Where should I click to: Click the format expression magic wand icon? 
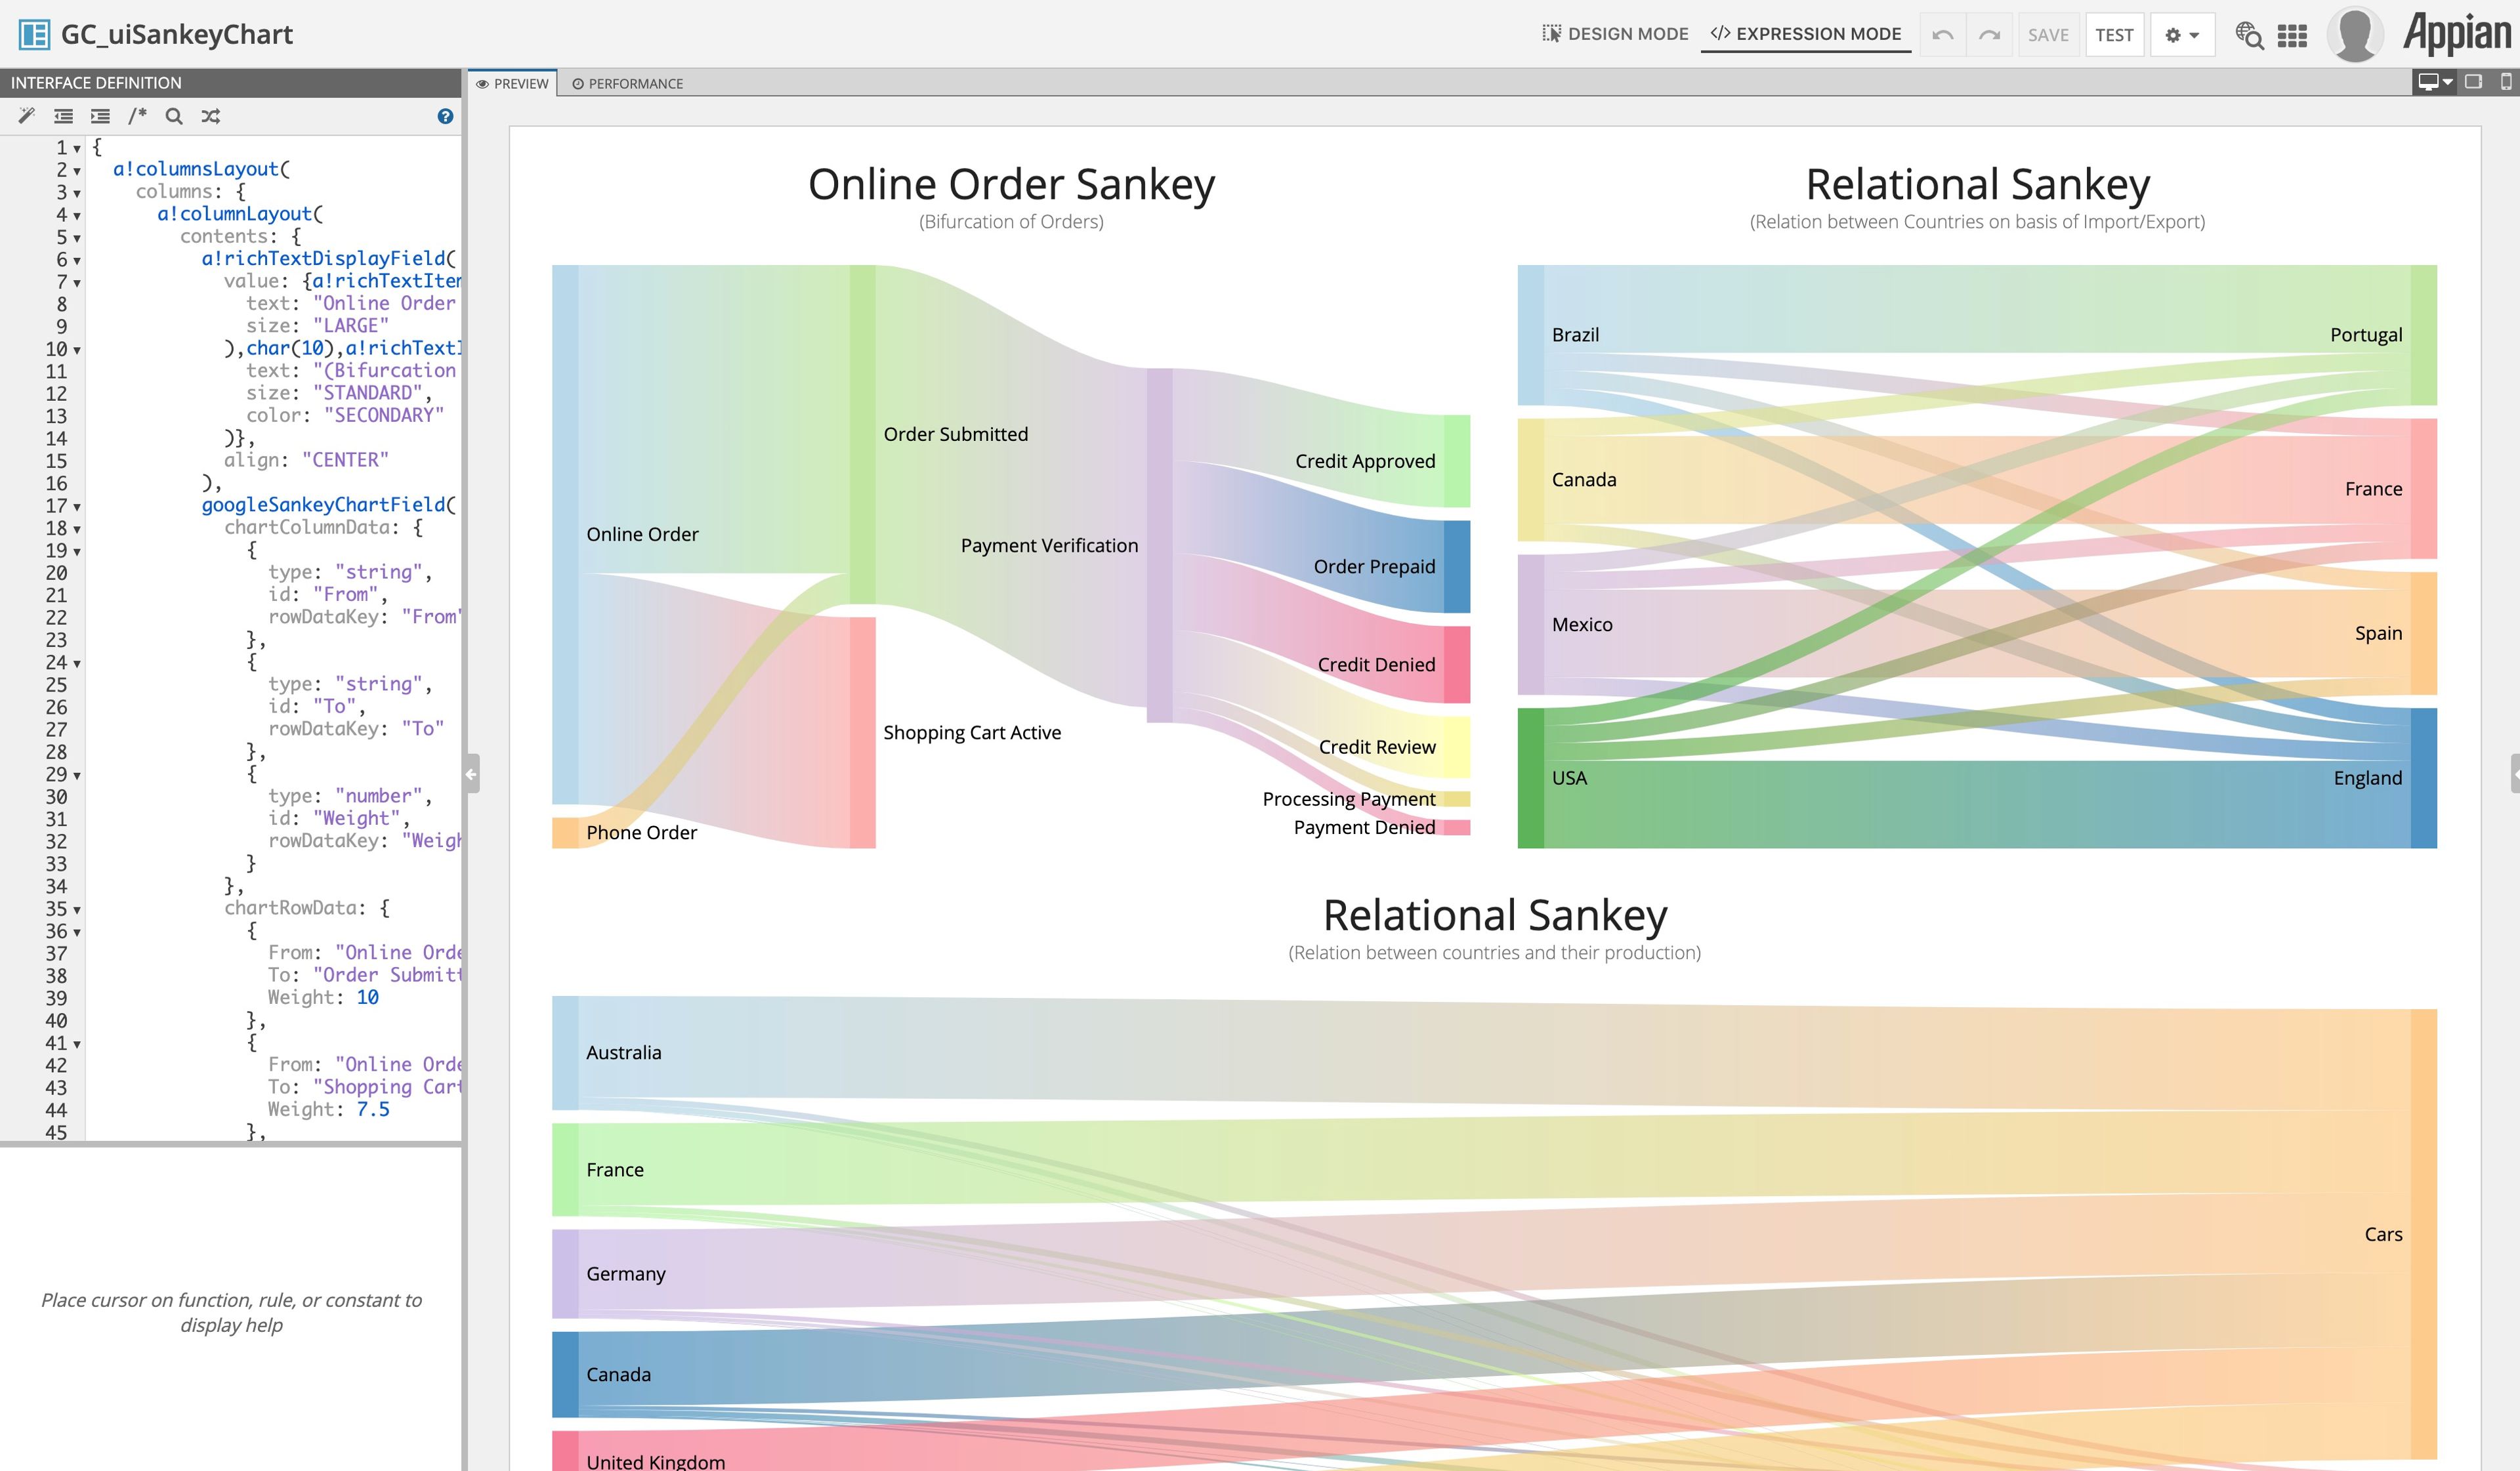27,116
